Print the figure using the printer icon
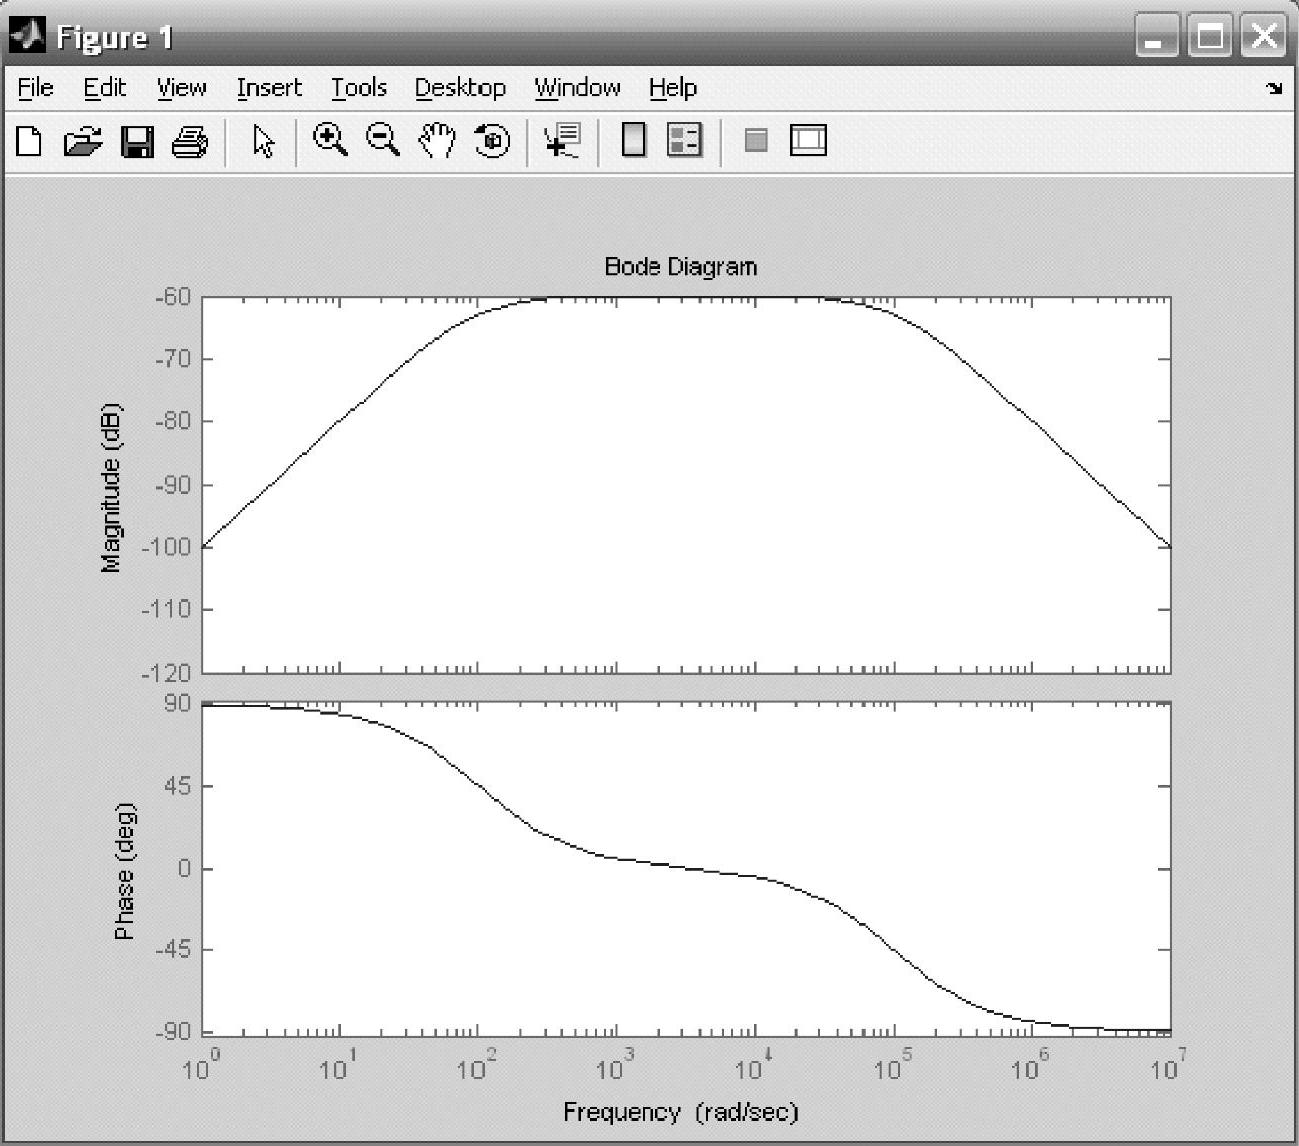This screenshot has height=1146, width=1299. point(190,141)
